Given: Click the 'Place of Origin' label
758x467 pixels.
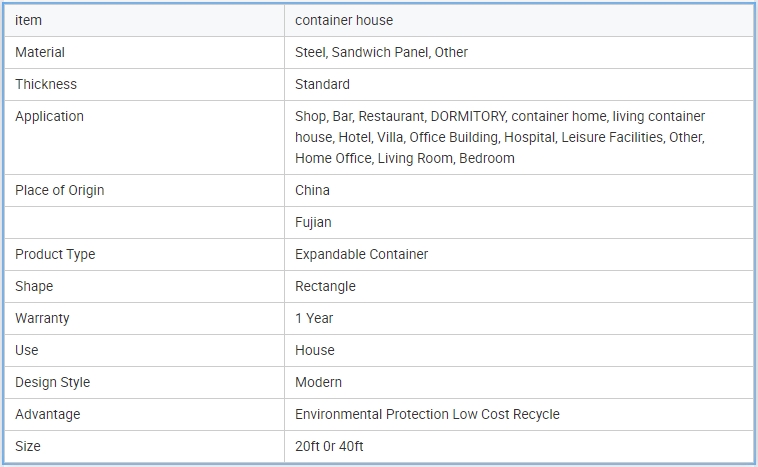Looking at the screenshot, I should point(60,190).
